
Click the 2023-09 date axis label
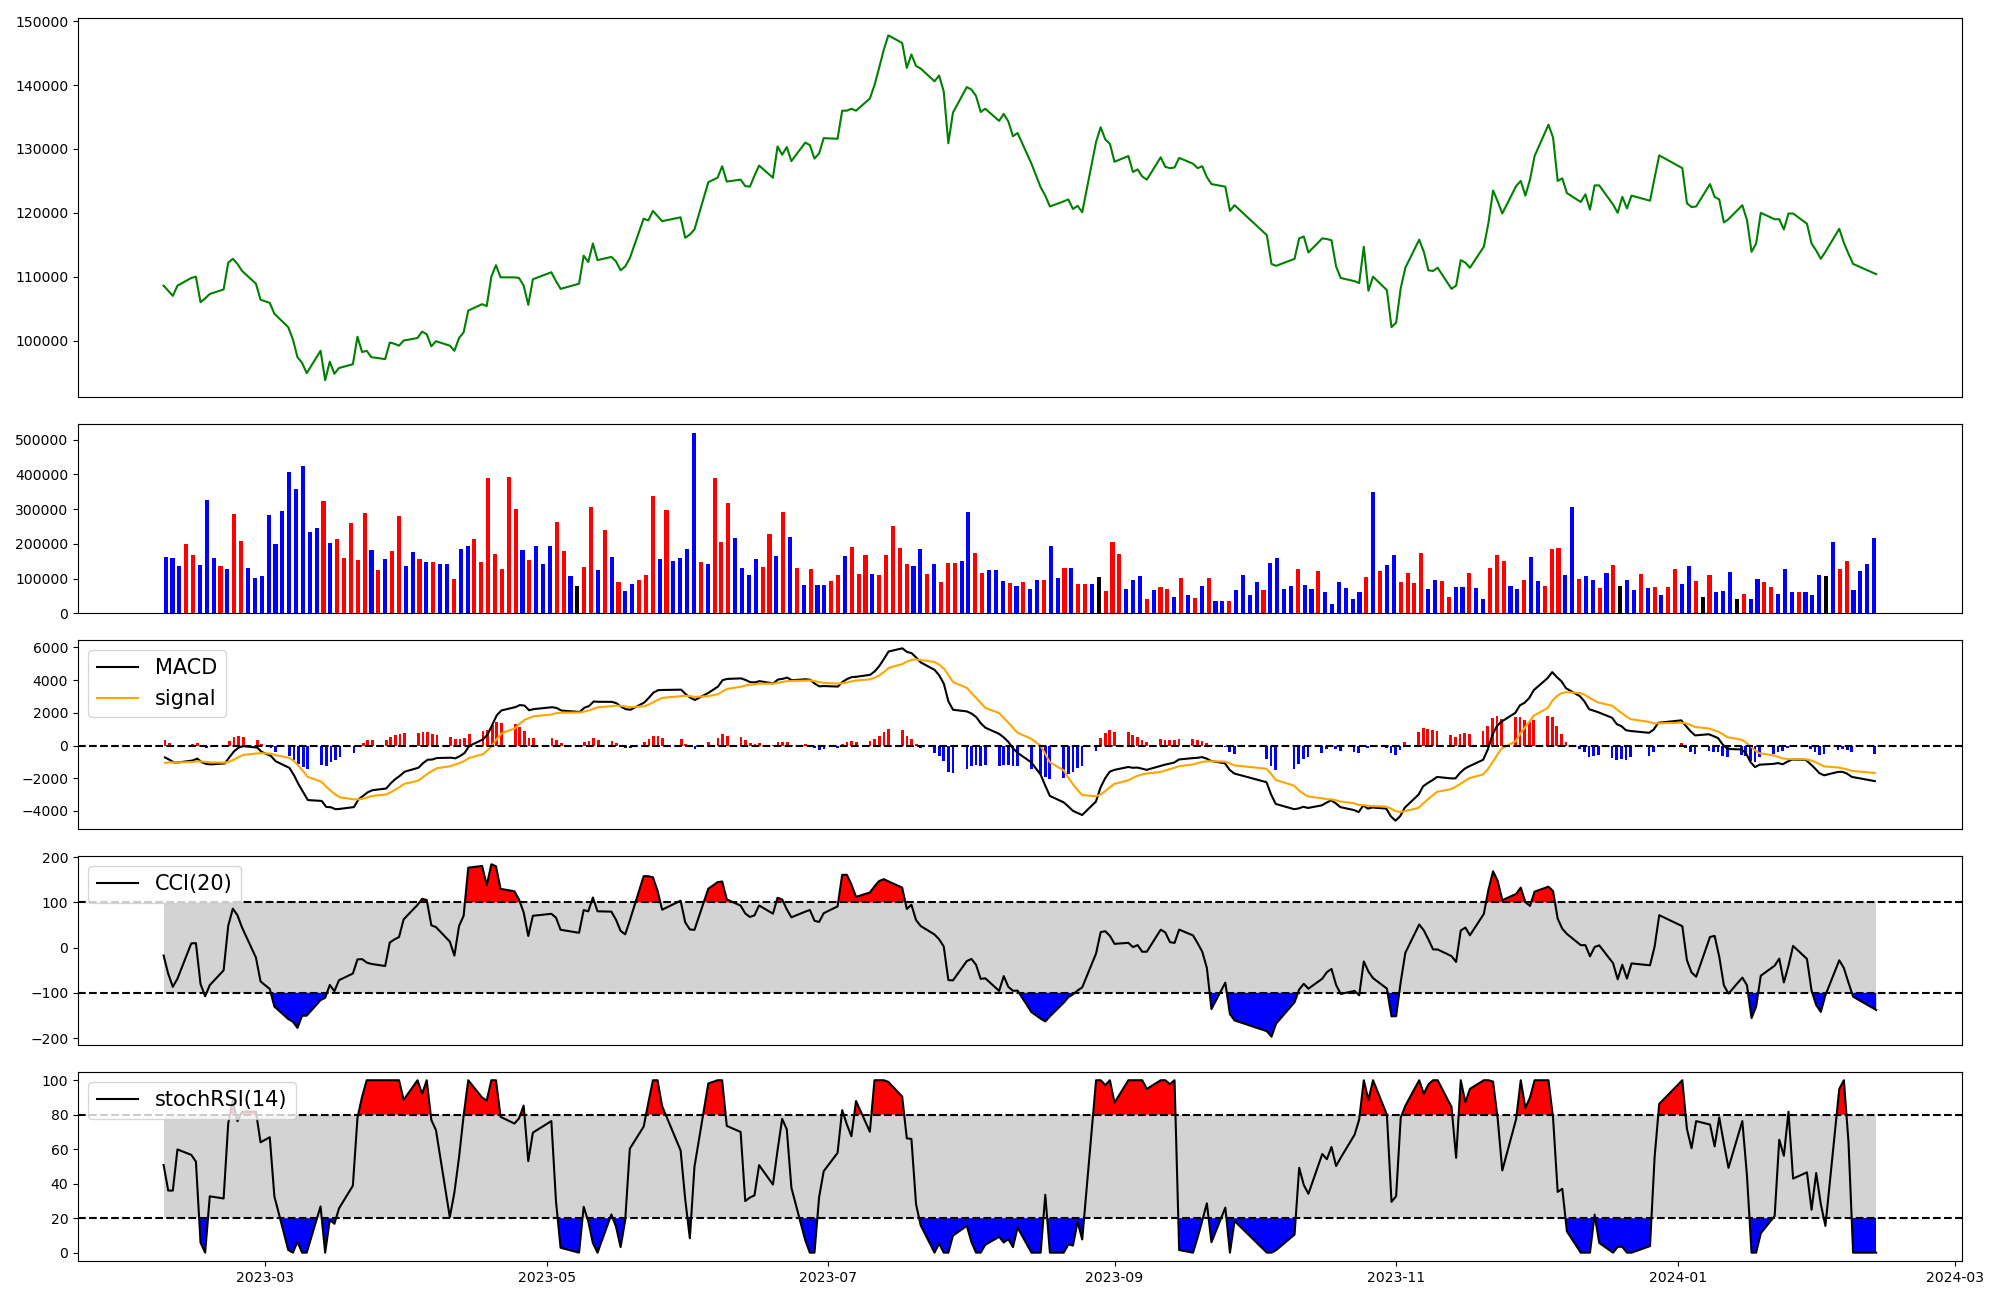1114,1276
